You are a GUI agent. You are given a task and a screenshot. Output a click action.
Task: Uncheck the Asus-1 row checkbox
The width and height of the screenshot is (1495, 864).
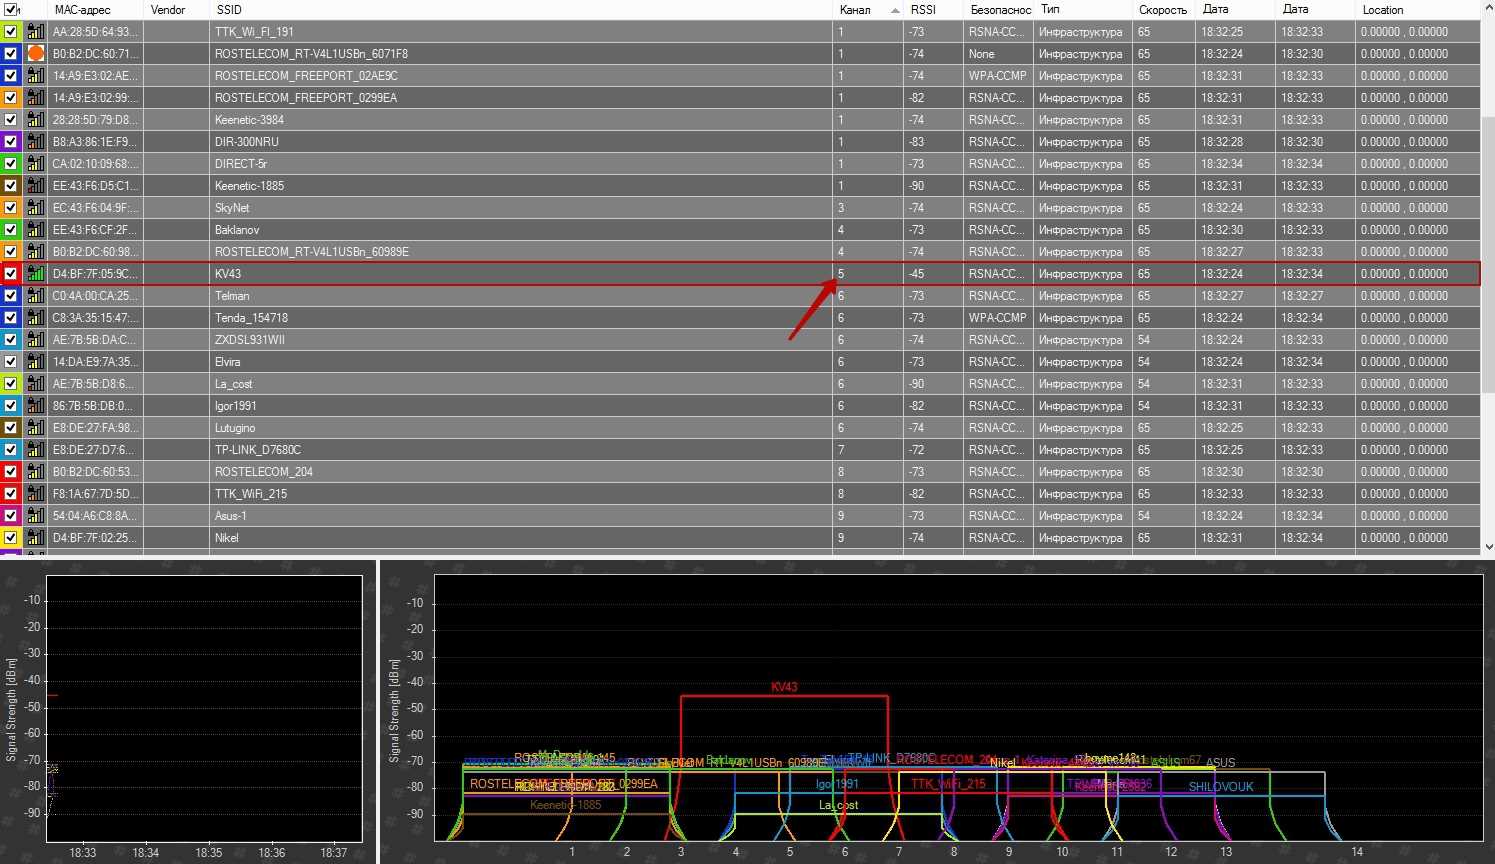pos(10,516)
